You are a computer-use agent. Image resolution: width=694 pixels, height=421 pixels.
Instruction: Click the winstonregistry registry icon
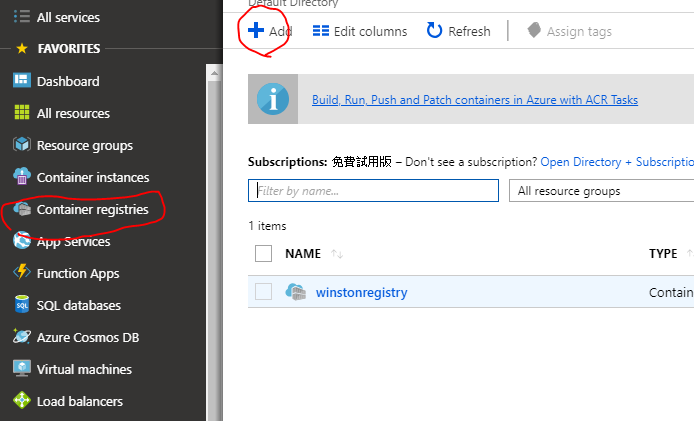click(x=296, y=292)
